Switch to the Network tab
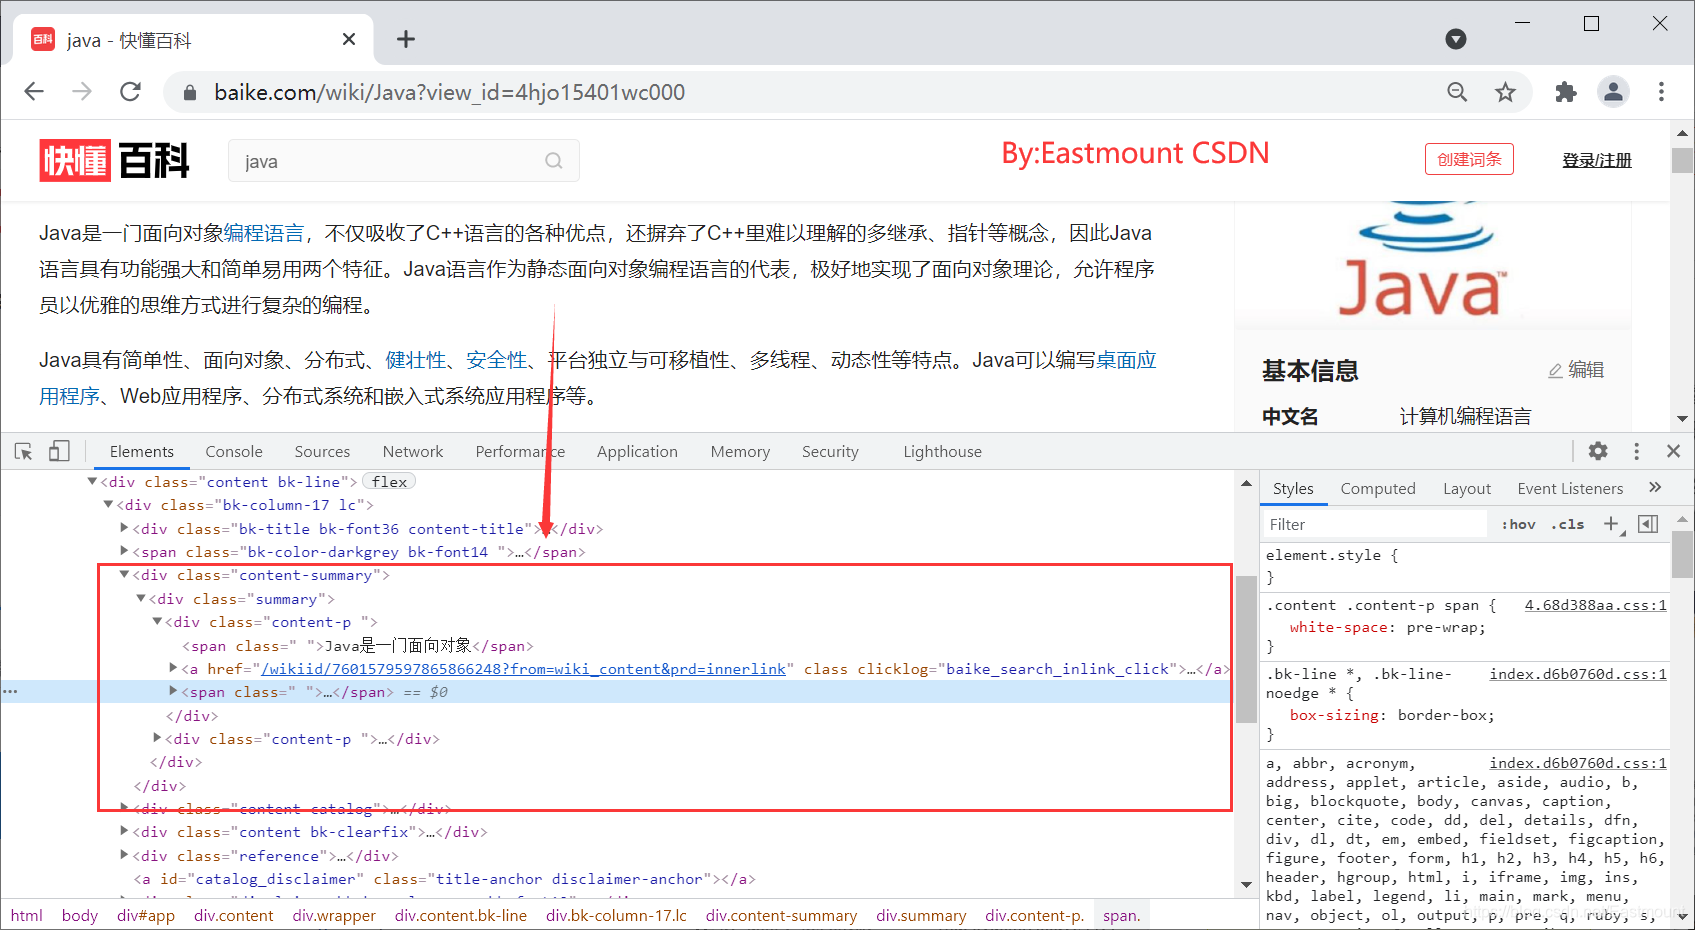This screenshot has width=1695, height=930. pos(413,452)
